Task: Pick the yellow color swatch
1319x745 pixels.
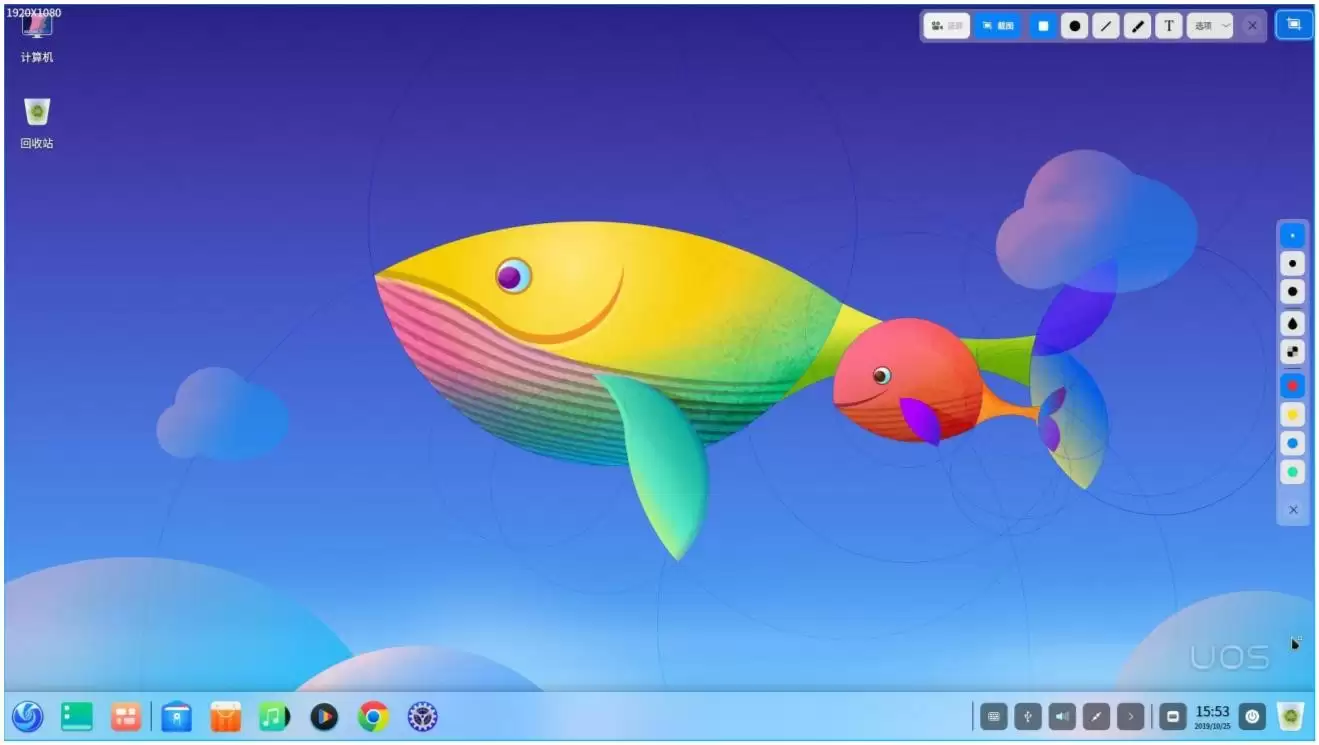Action: (x=1293, y=414)
